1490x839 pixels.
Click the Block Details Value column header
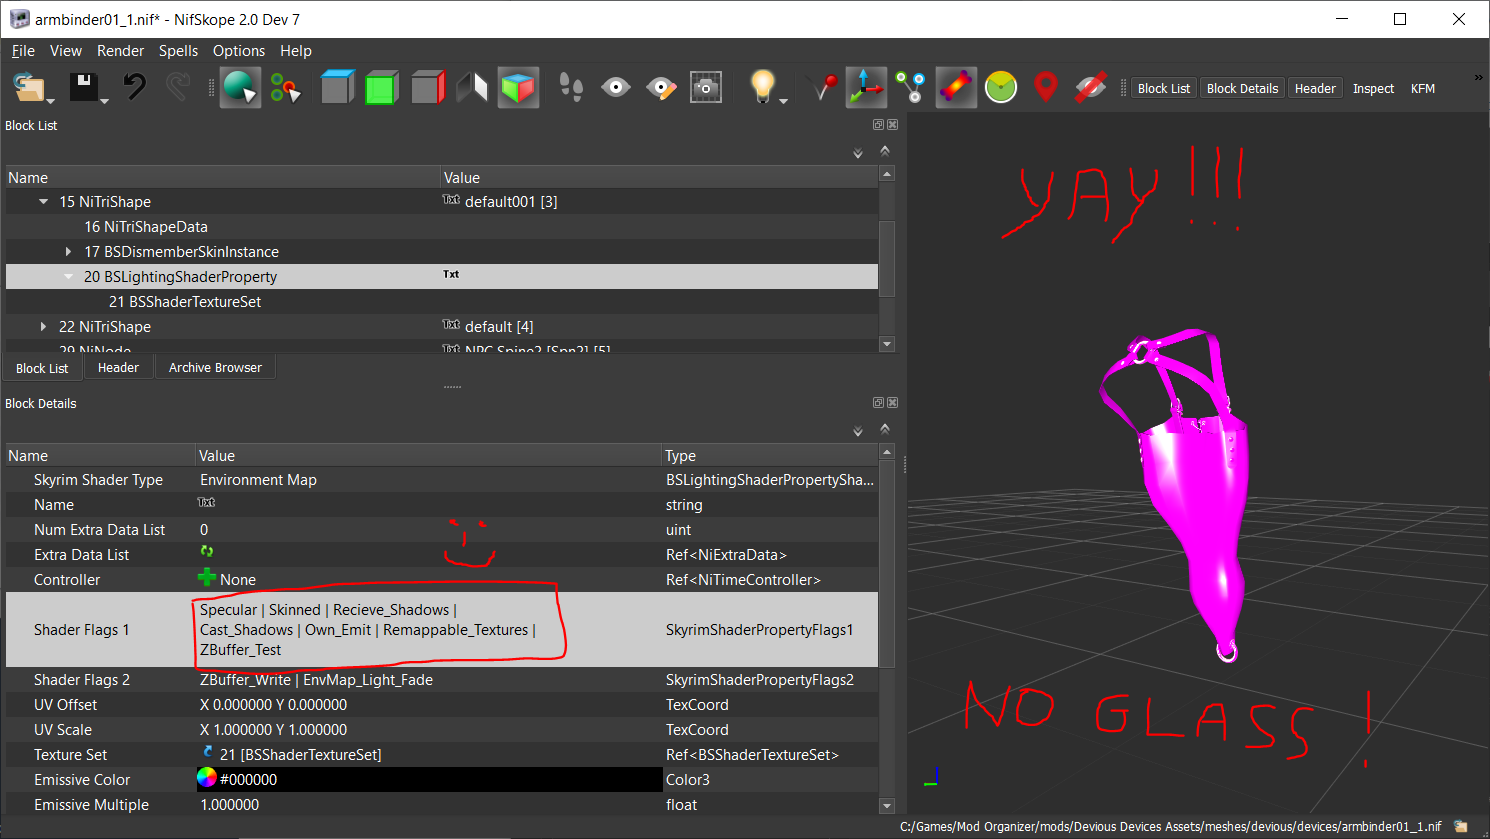point(428,456)
